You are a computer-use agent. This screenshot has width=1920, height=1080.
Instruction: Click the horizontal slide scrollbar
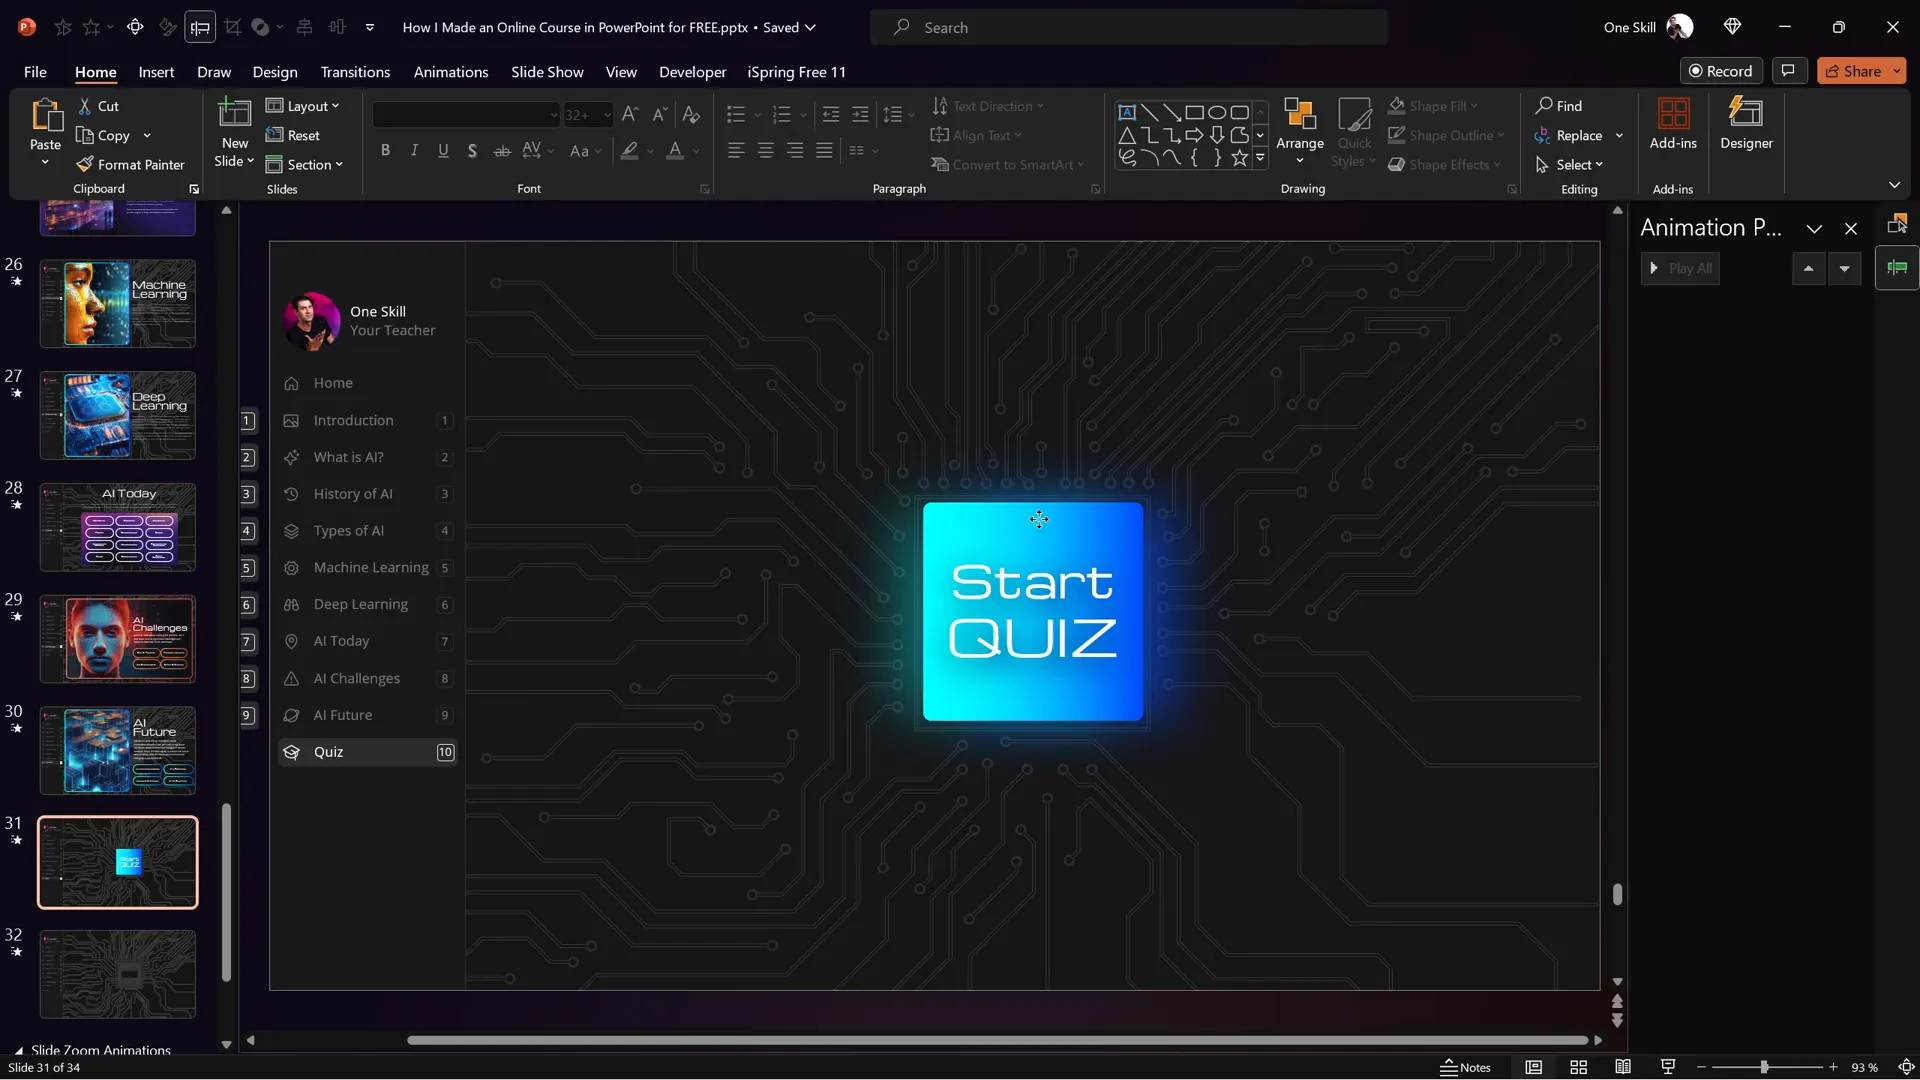pos(997,1040)
